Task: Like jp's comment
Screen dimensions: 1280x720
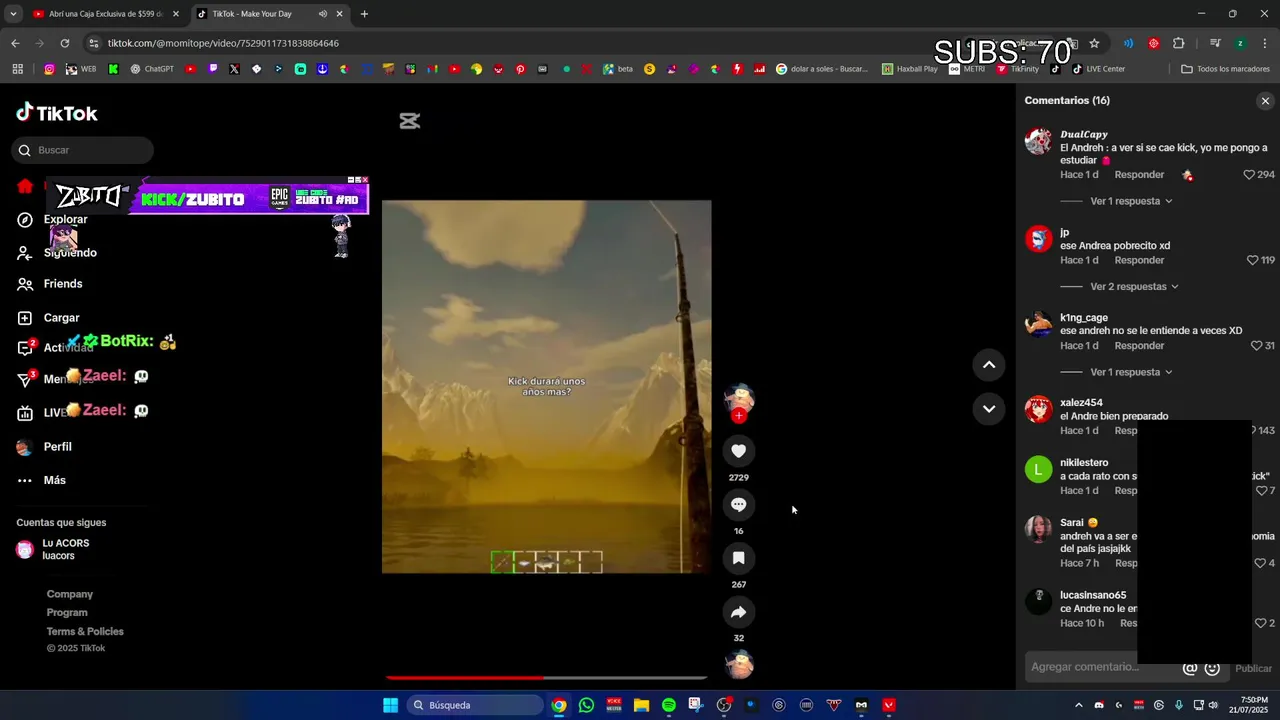Action: coord(1252,260)
